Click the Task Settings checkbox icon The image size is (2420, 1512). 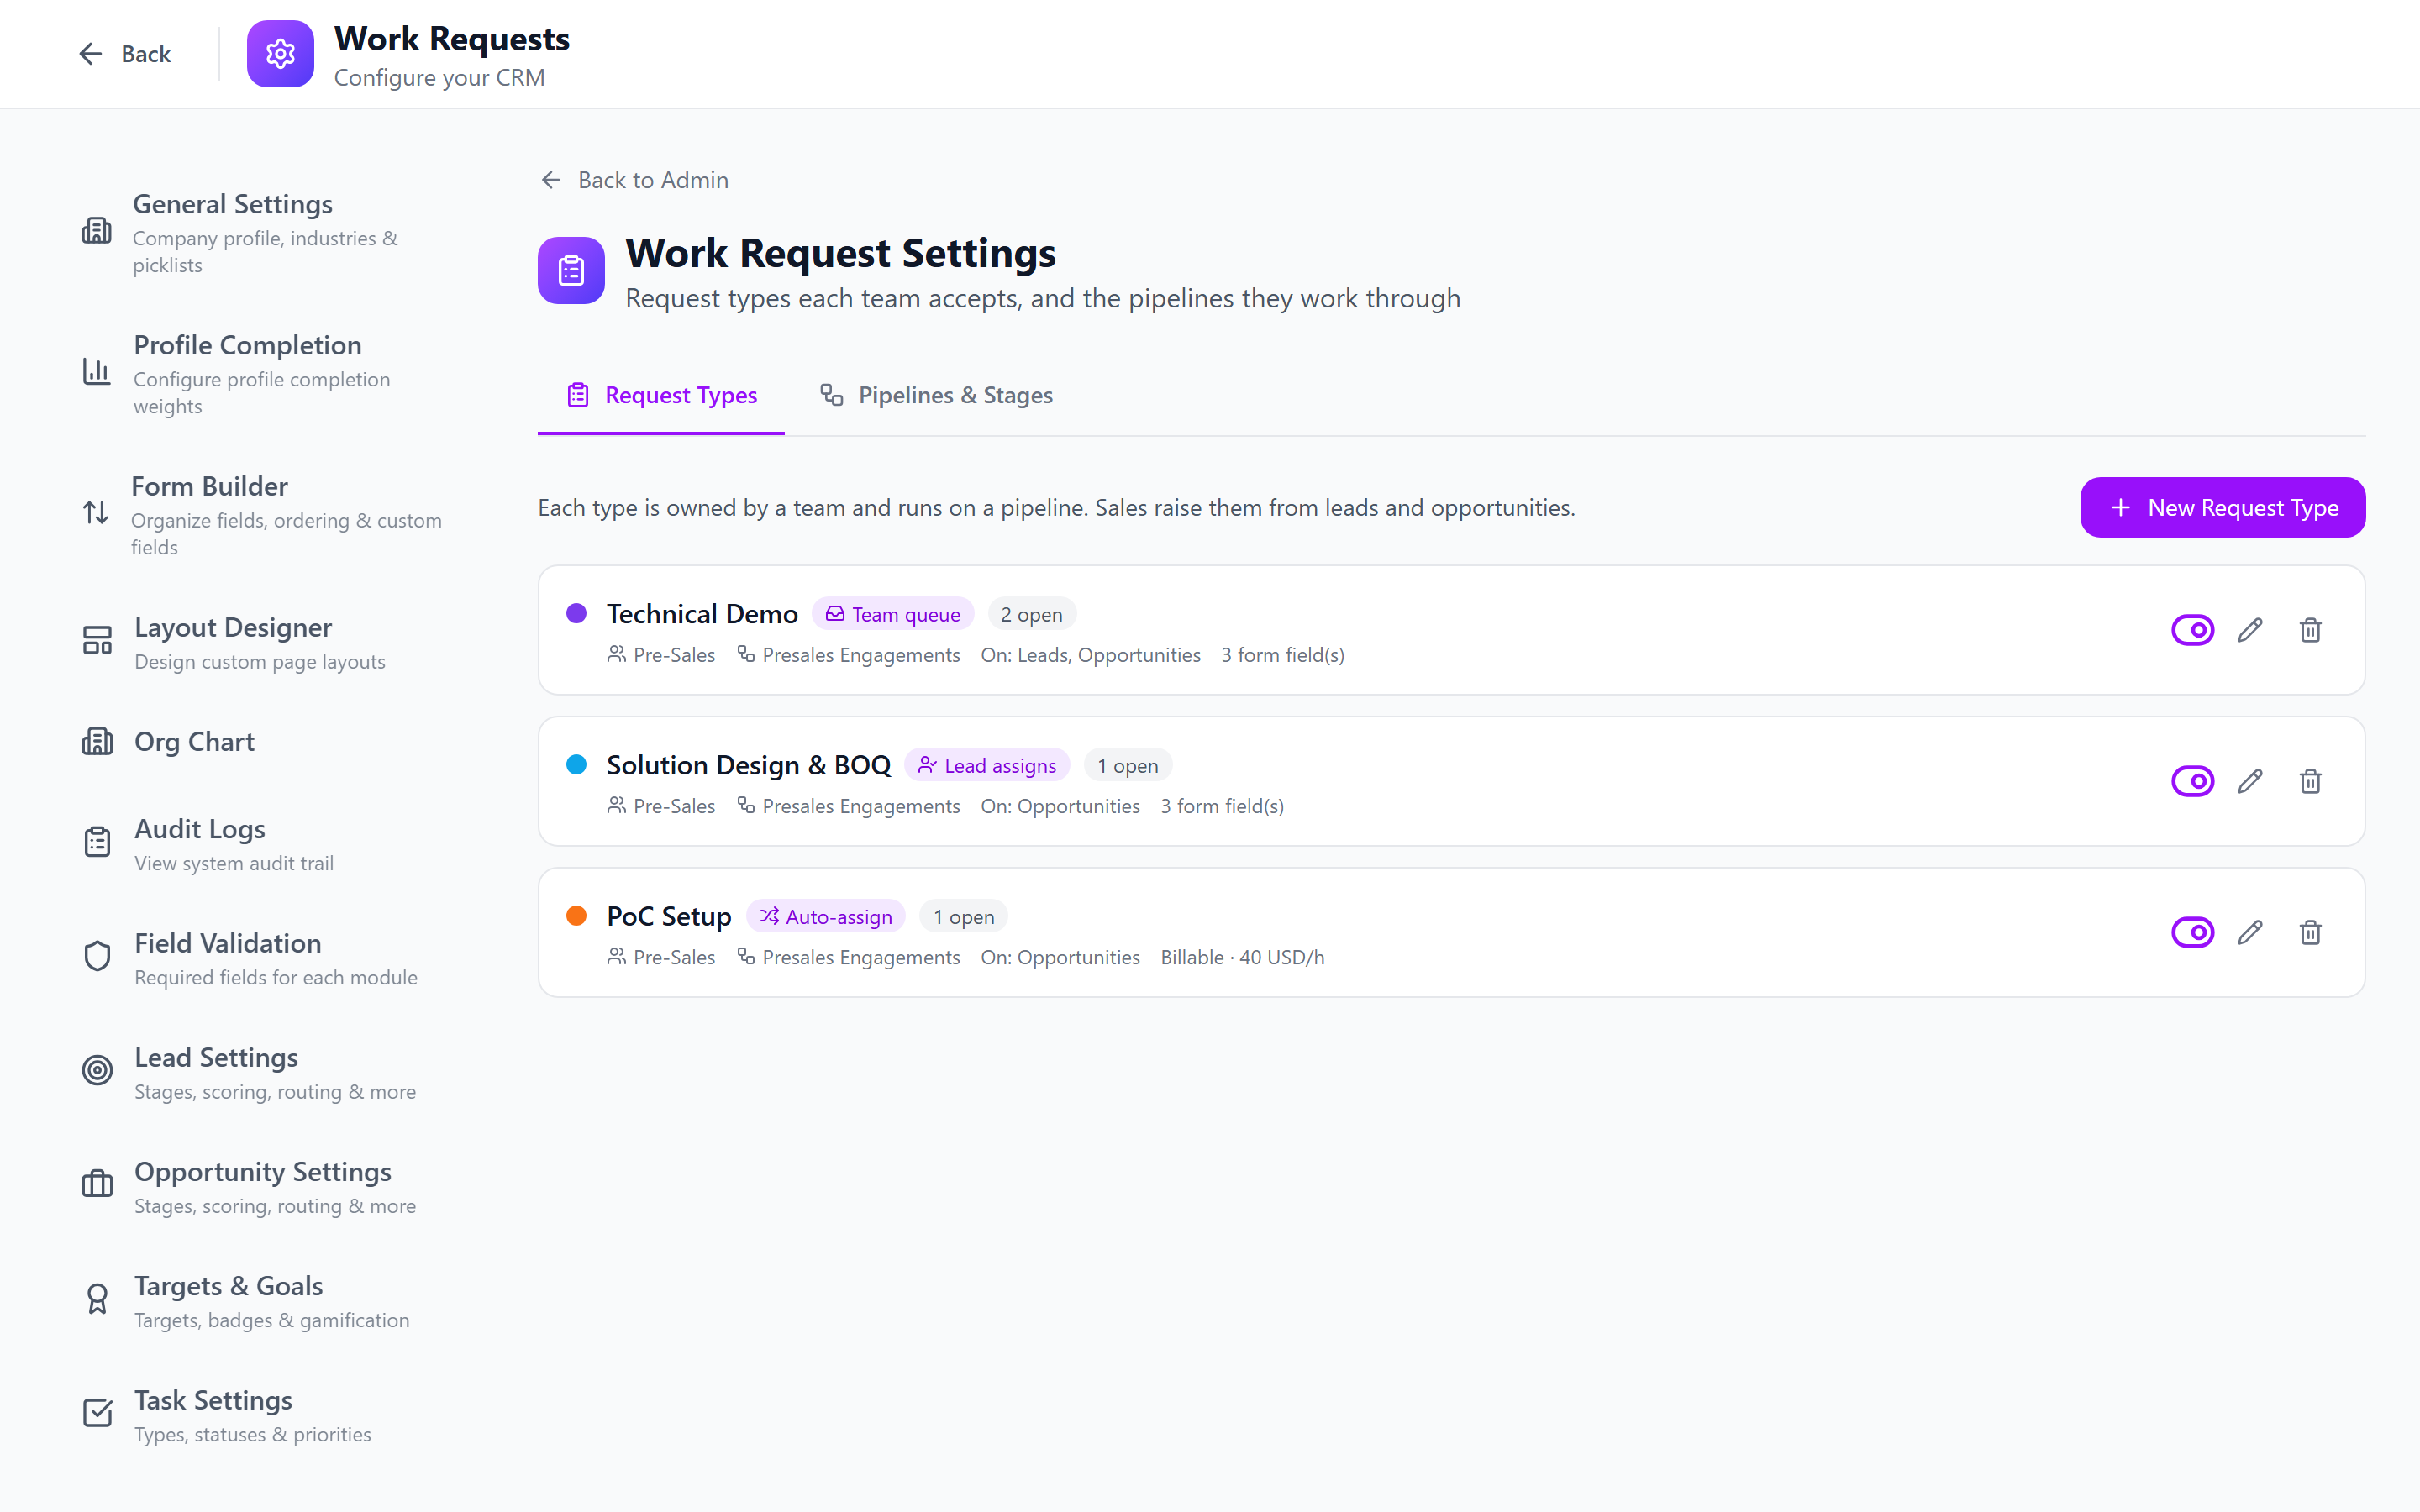point(97,1412)
